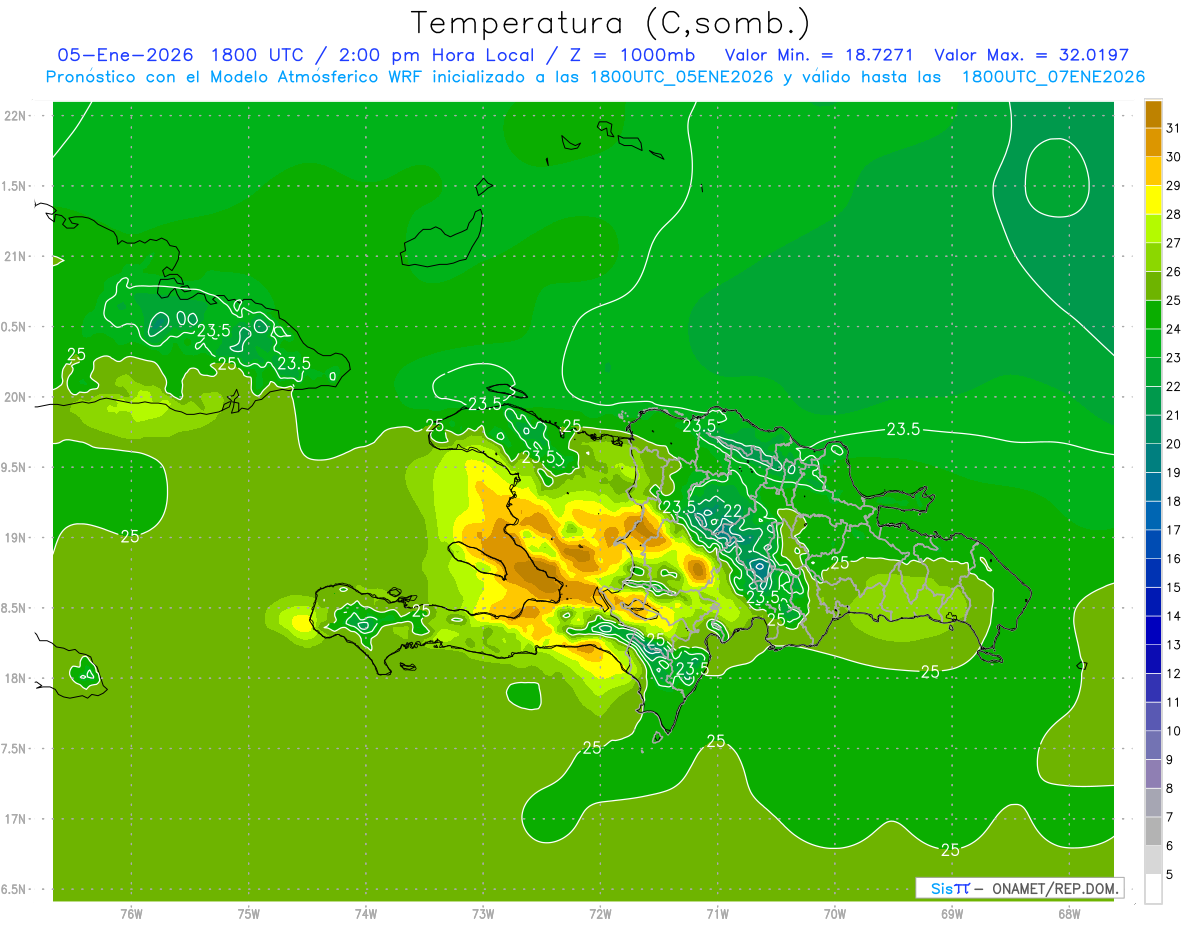Click blue legend swatch between 15 and 16
The image size is (1200, 927).
coord(1153,574)
